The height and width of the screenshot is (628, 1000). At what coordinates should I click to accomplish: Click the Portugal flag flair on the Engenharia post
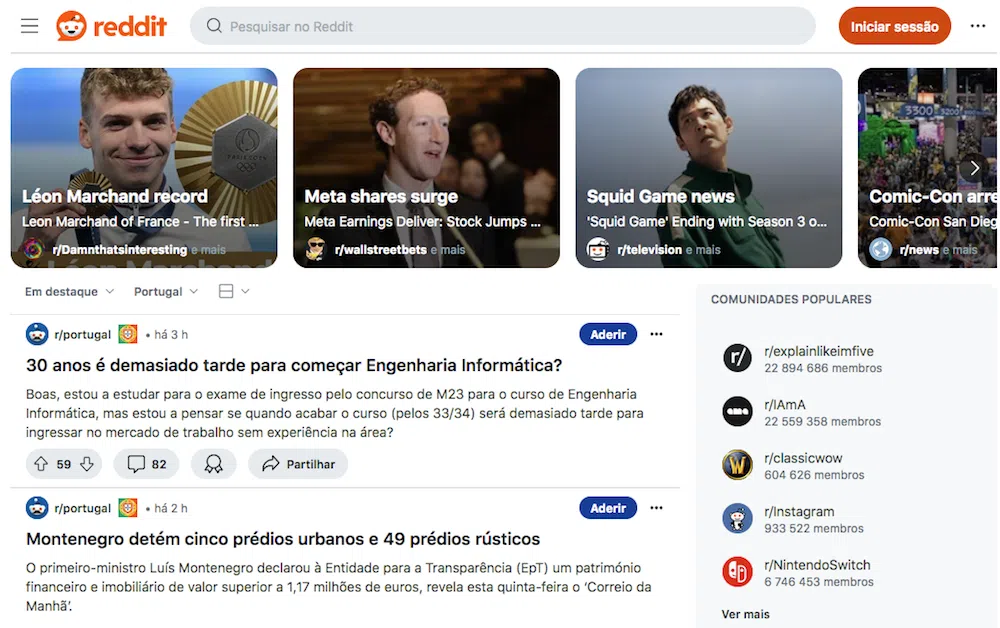(128, 334)
